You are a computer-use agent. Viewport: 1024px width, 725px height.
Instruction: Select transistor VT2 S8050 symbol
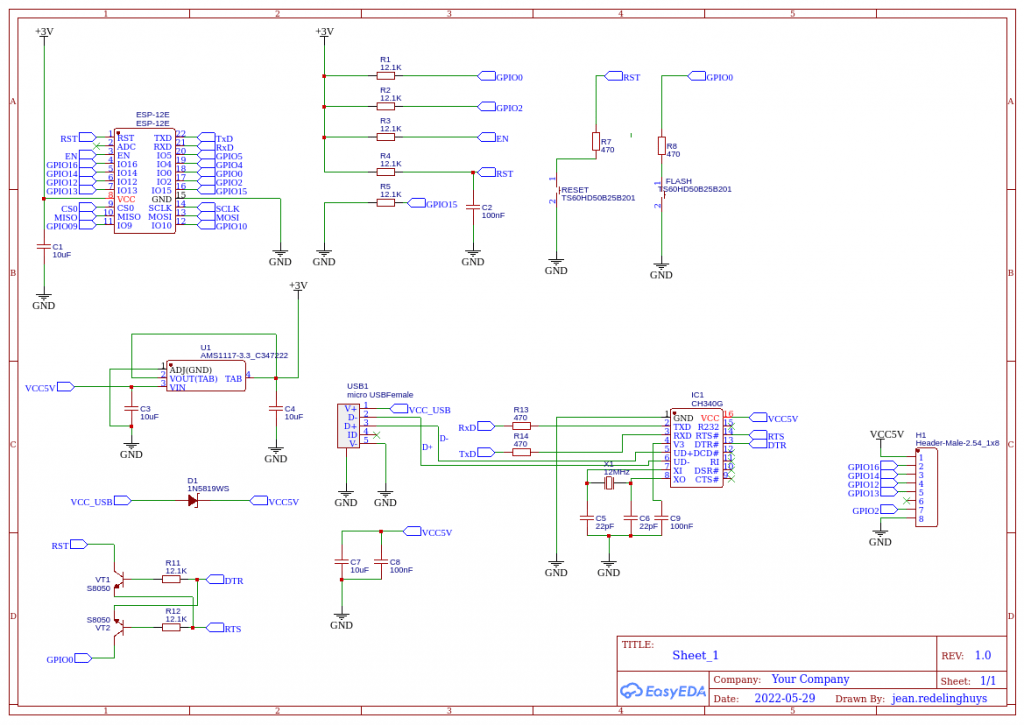coord(118,627)
